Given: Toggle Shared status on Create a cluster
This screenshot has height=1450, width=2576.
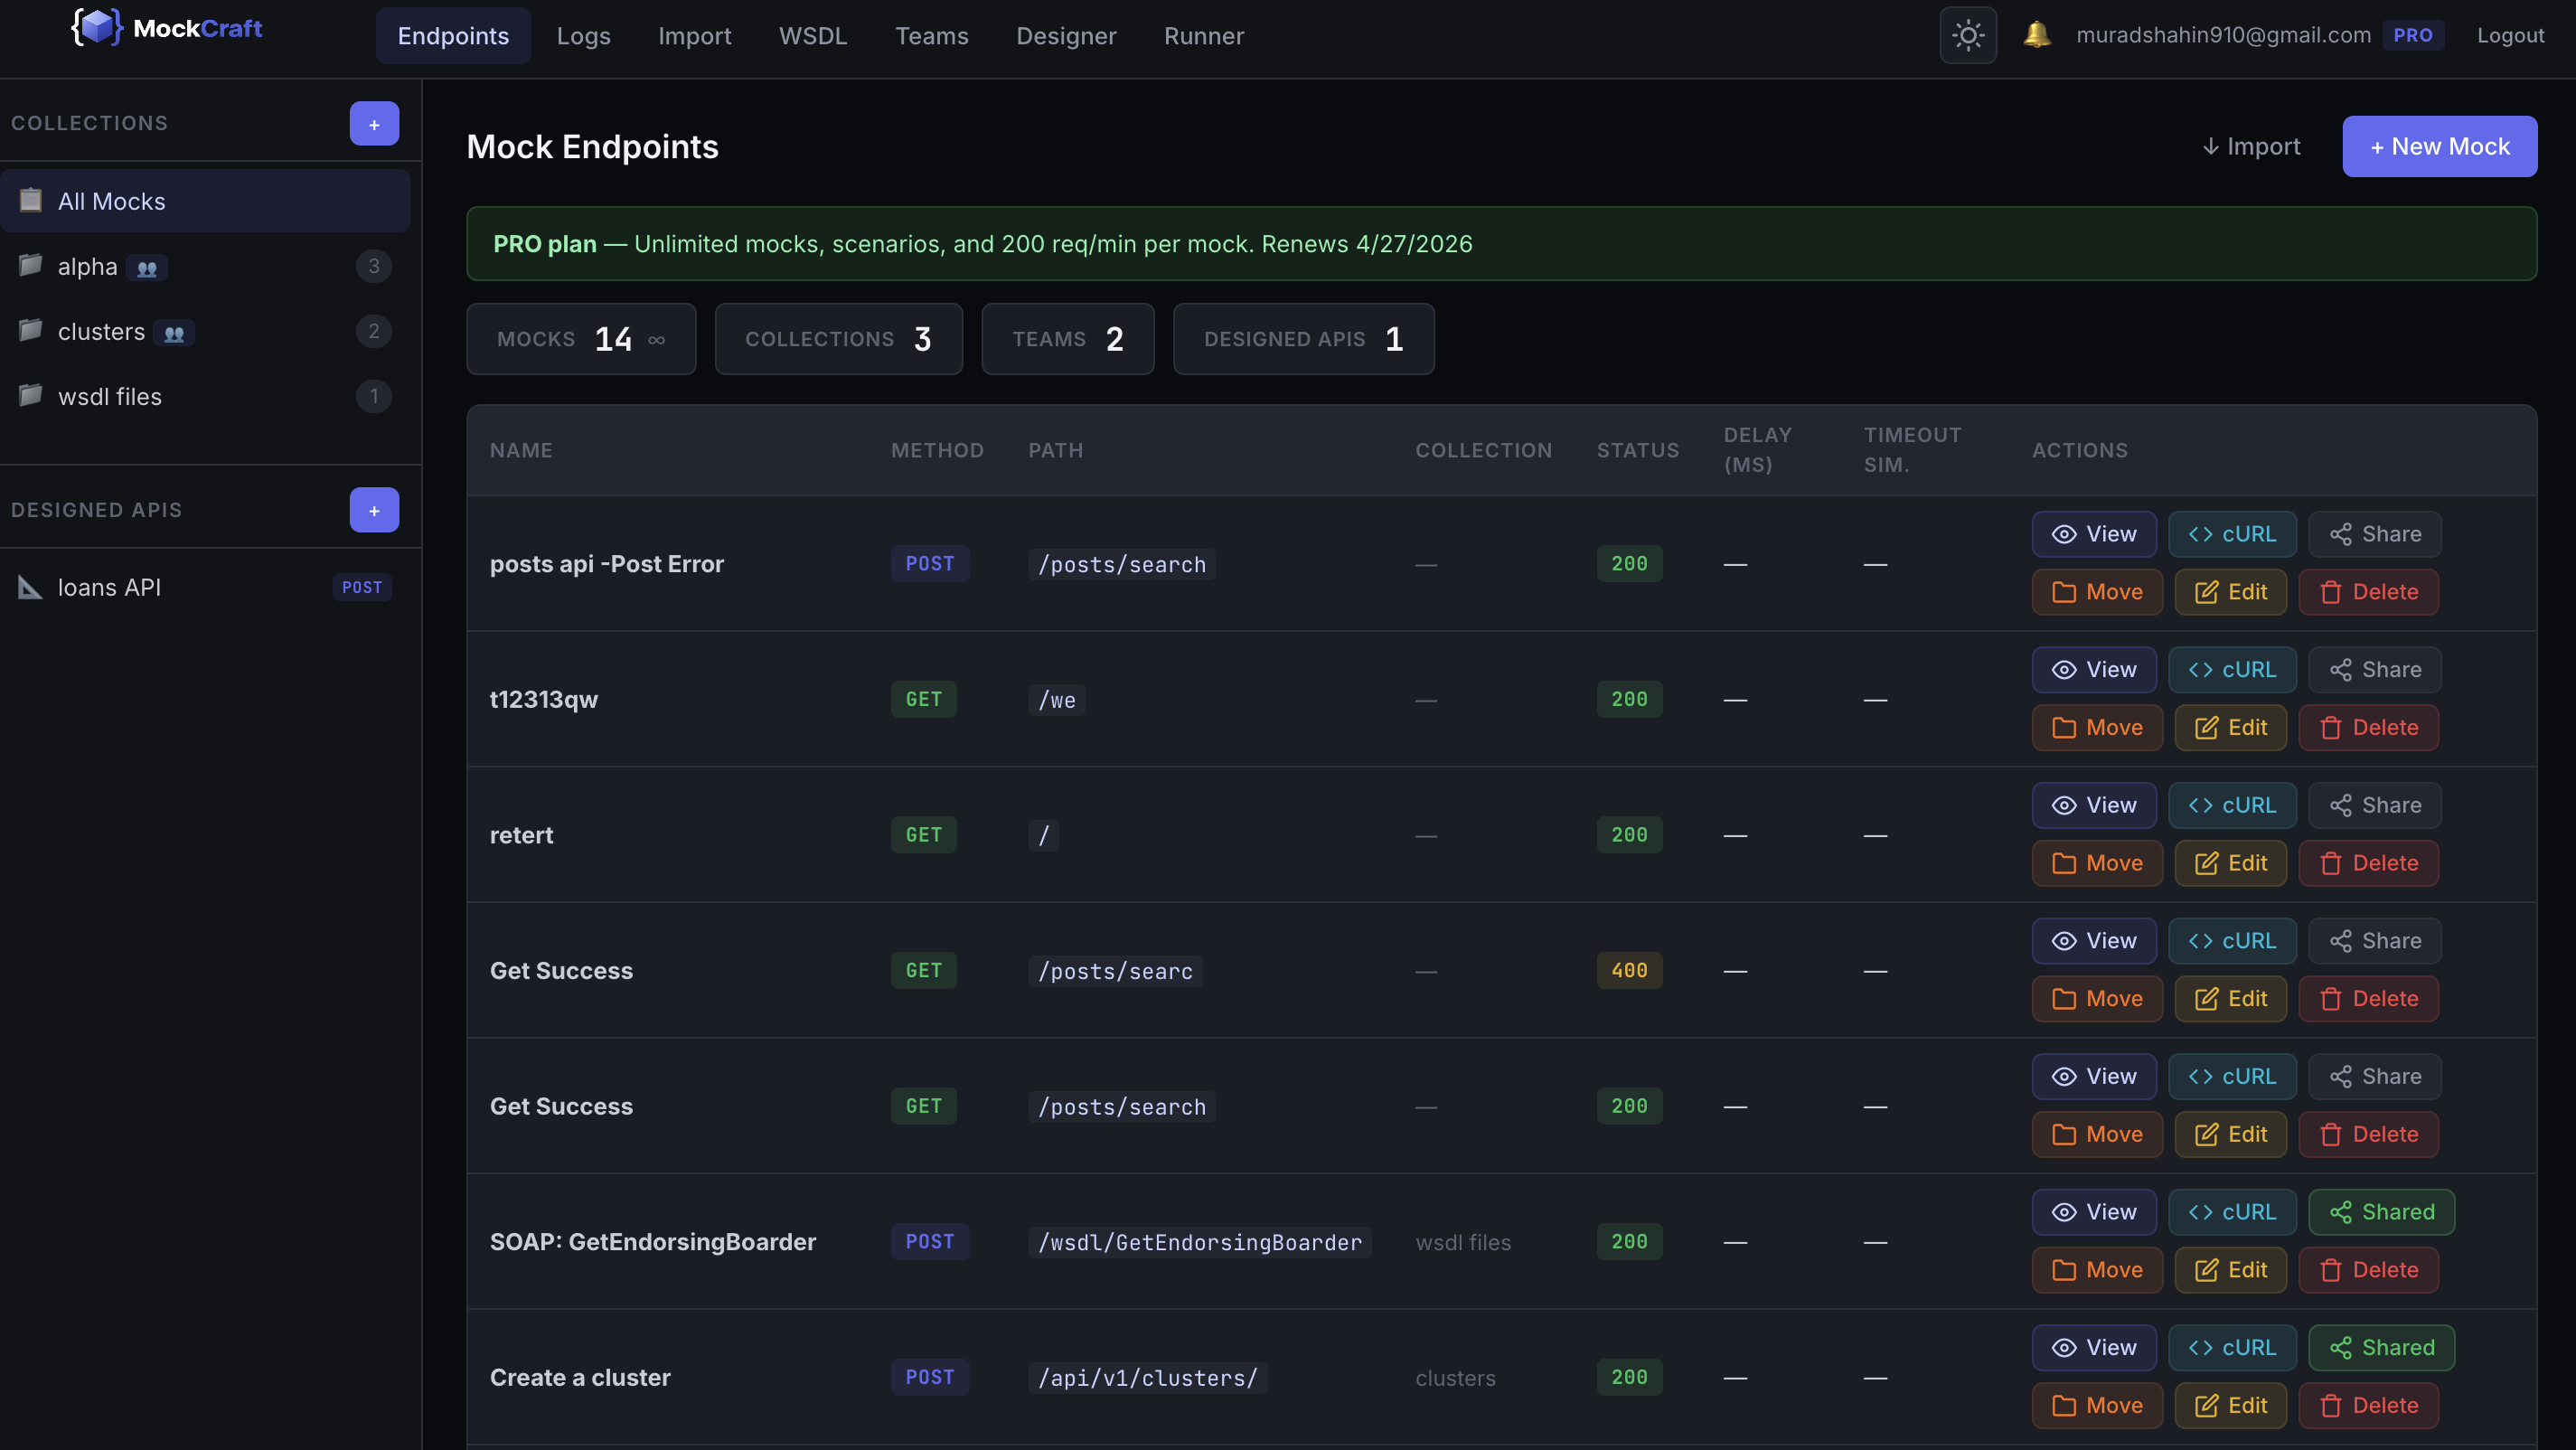Looking at the screenshot, I should [x=2380, y=1347].
